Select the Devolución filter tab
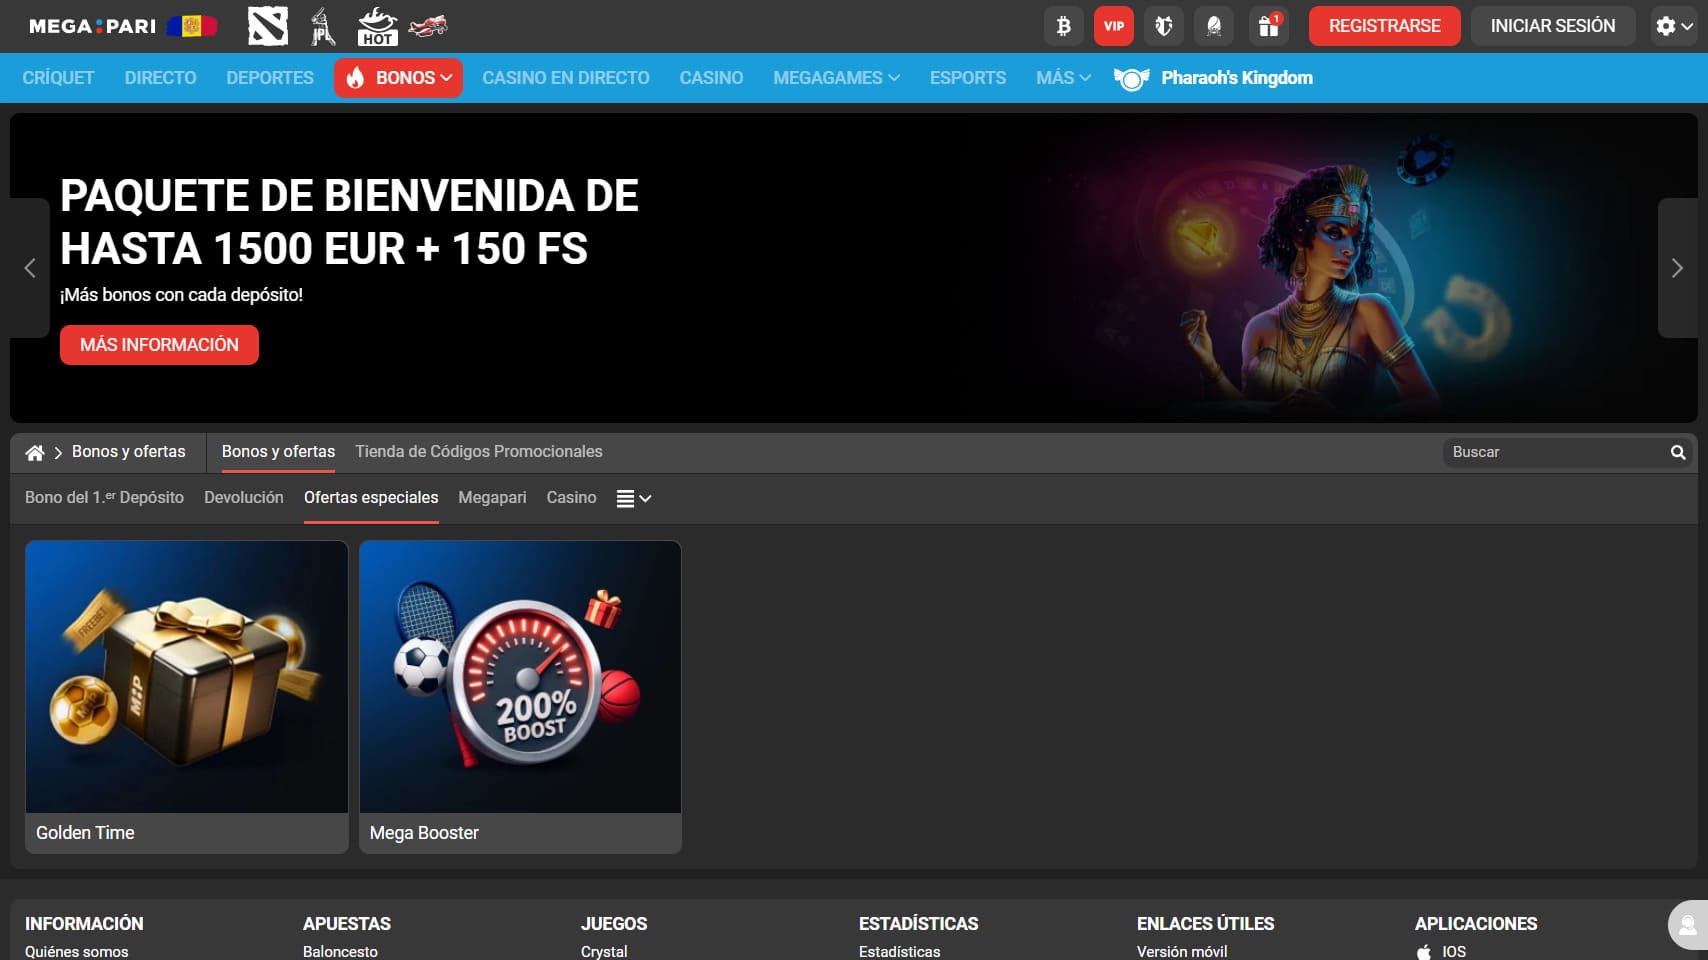The image size is (1708, 960). [243, 498]
